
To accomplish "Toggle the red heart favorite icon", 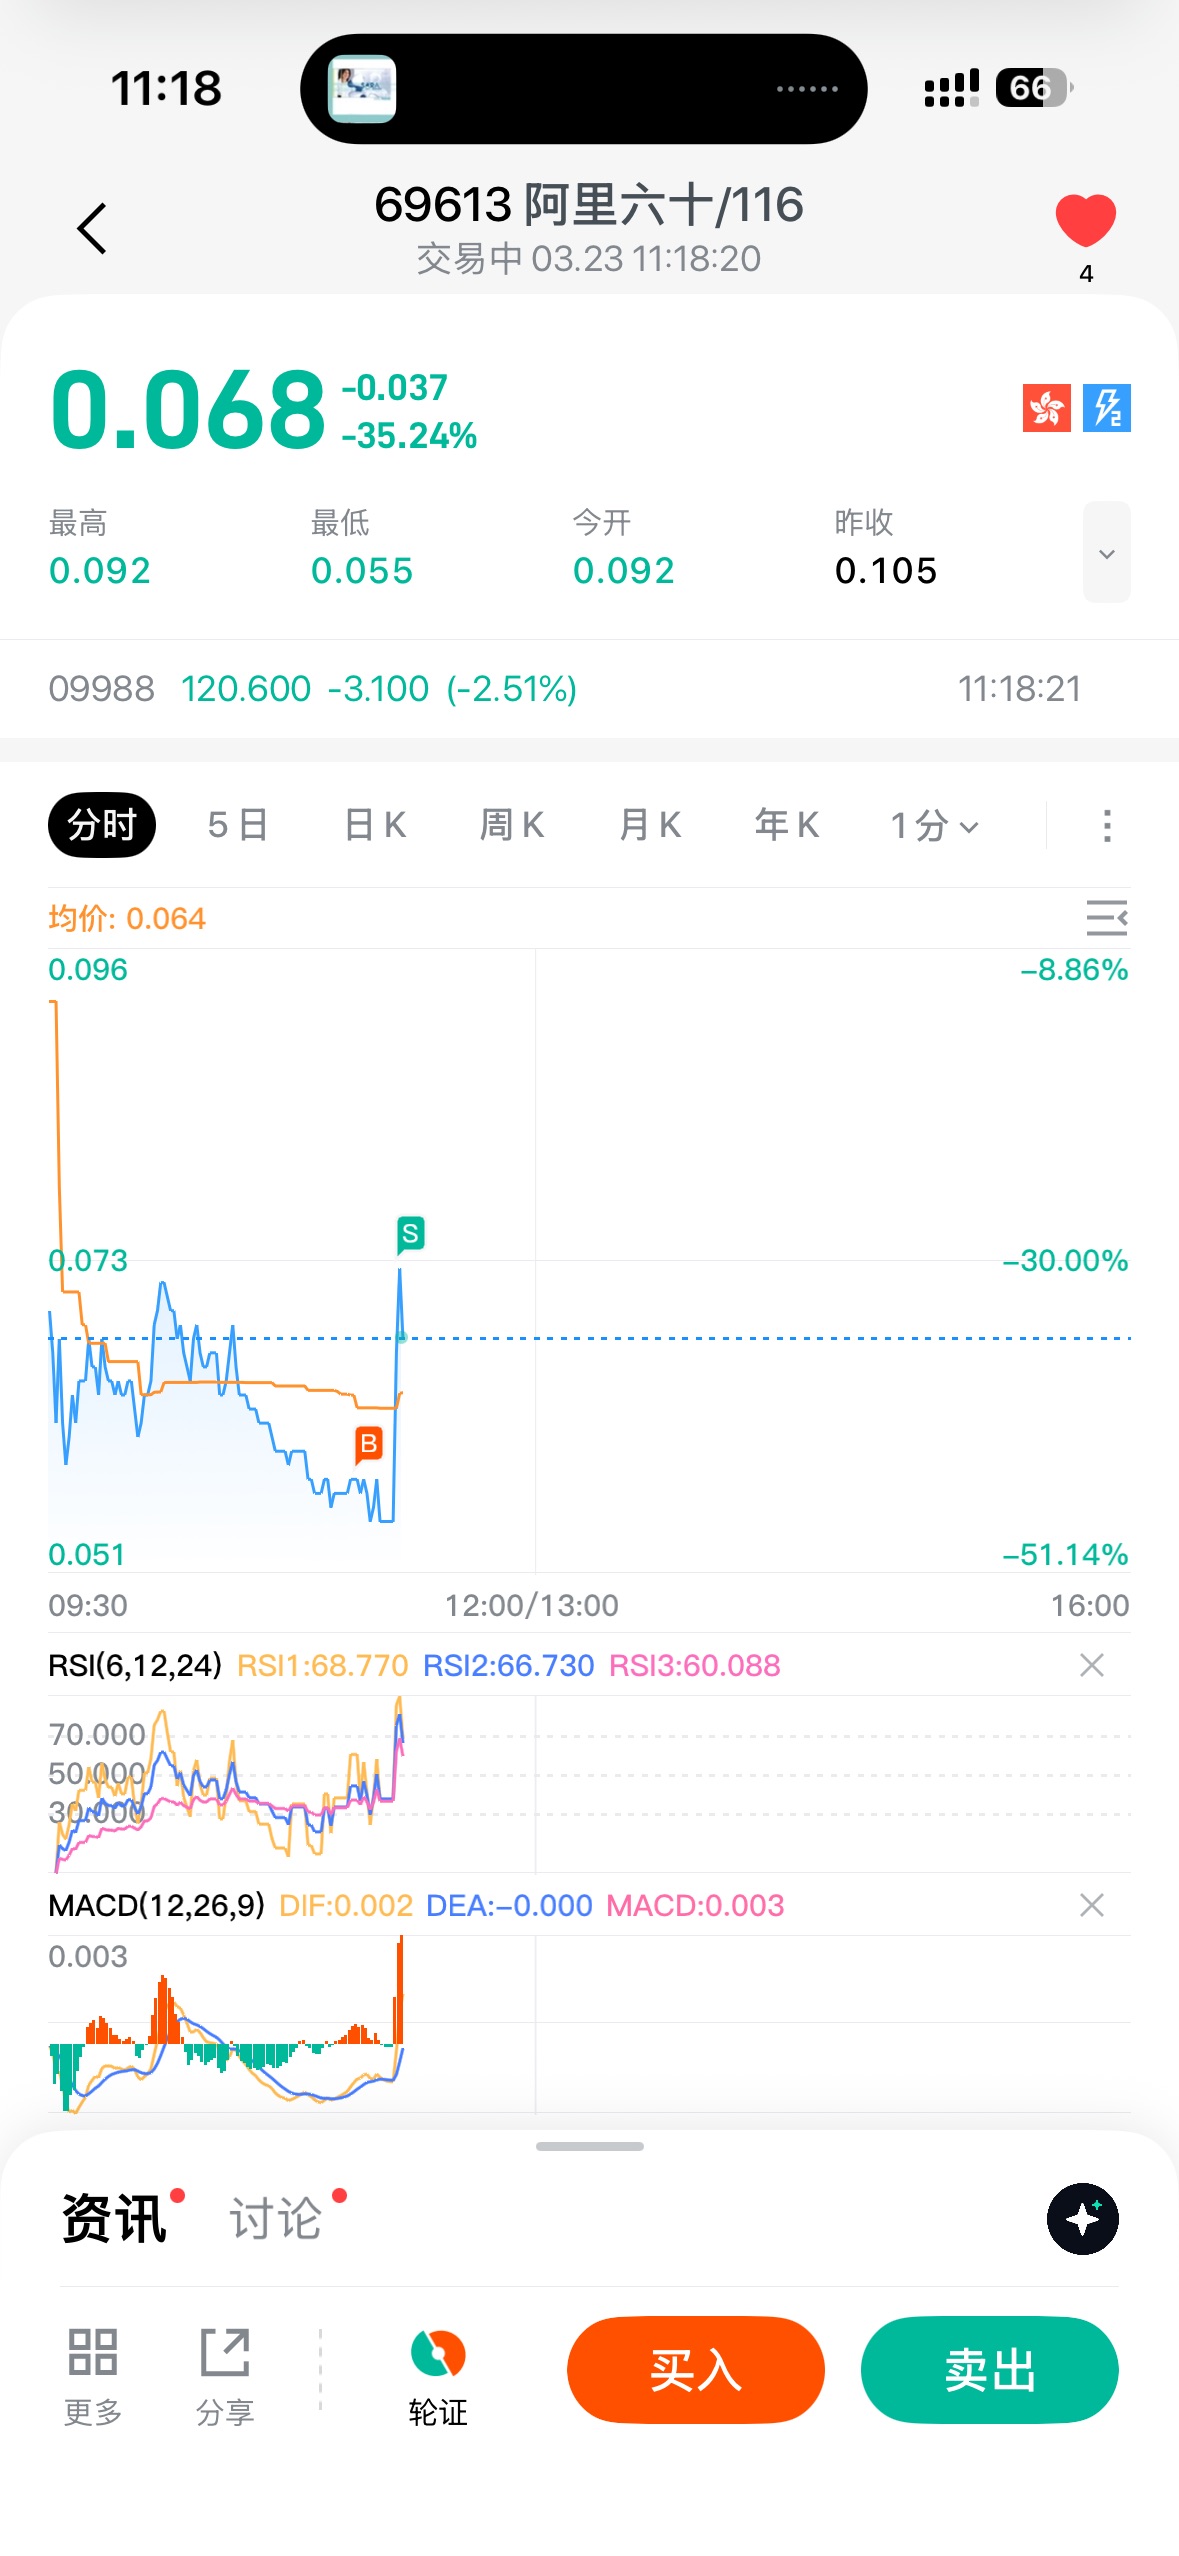I will (1085, 221).
